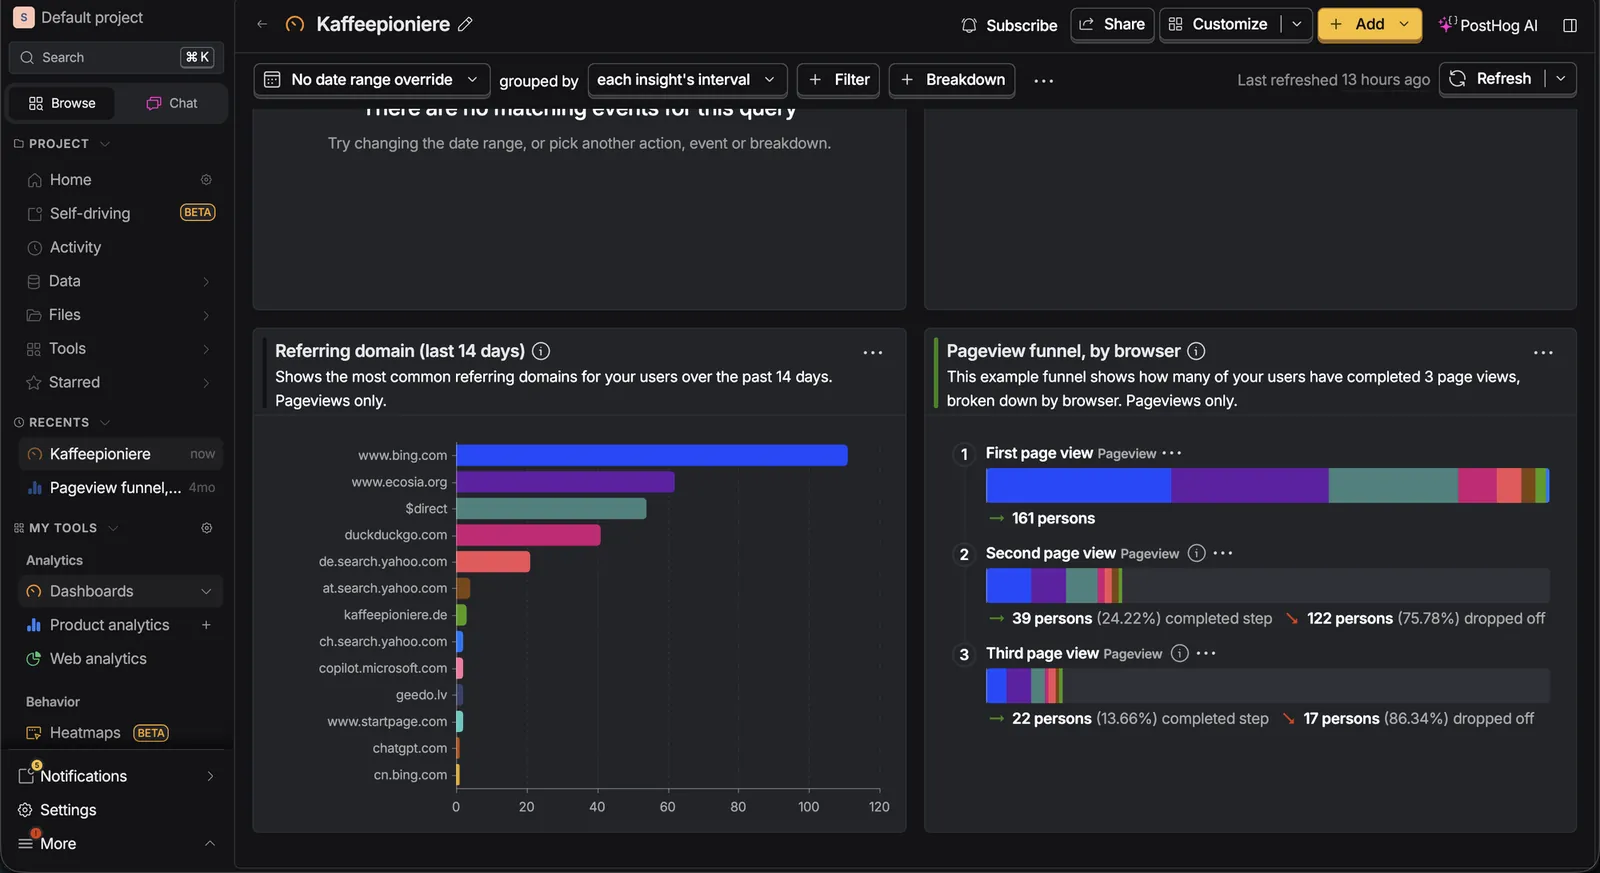Viewport: 1600px width, 873px height.
Task: Open Referring domain card options menu
Action: [873, 353]
